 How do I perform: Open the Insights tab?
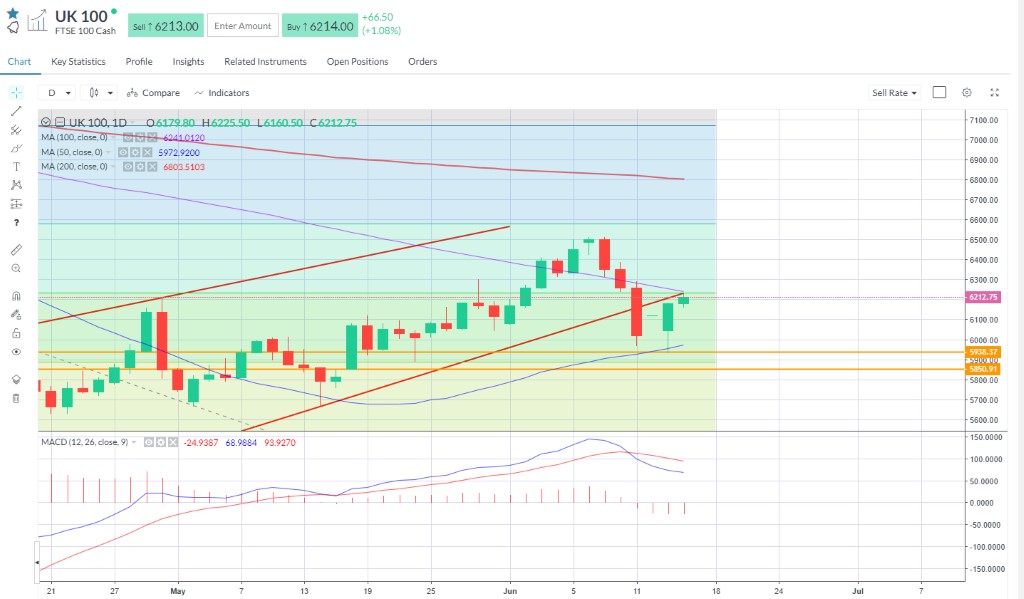point(188,61)
